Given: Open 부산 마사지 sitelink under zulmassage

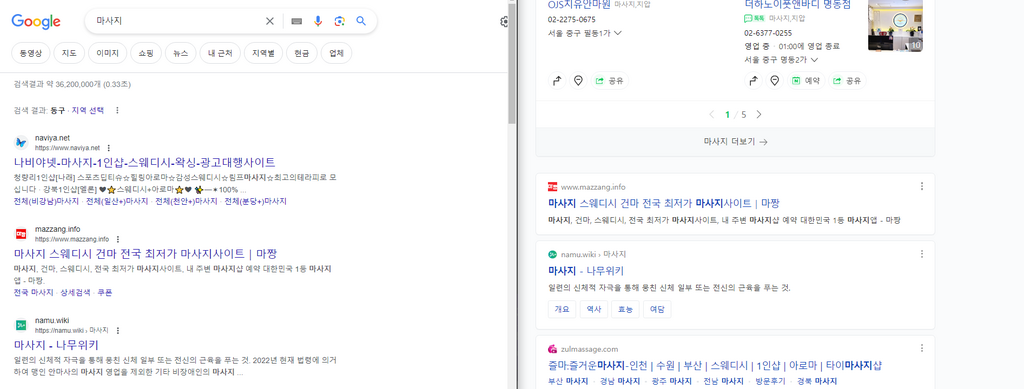Looking at the screenshot, I should [x=568, y=381].
